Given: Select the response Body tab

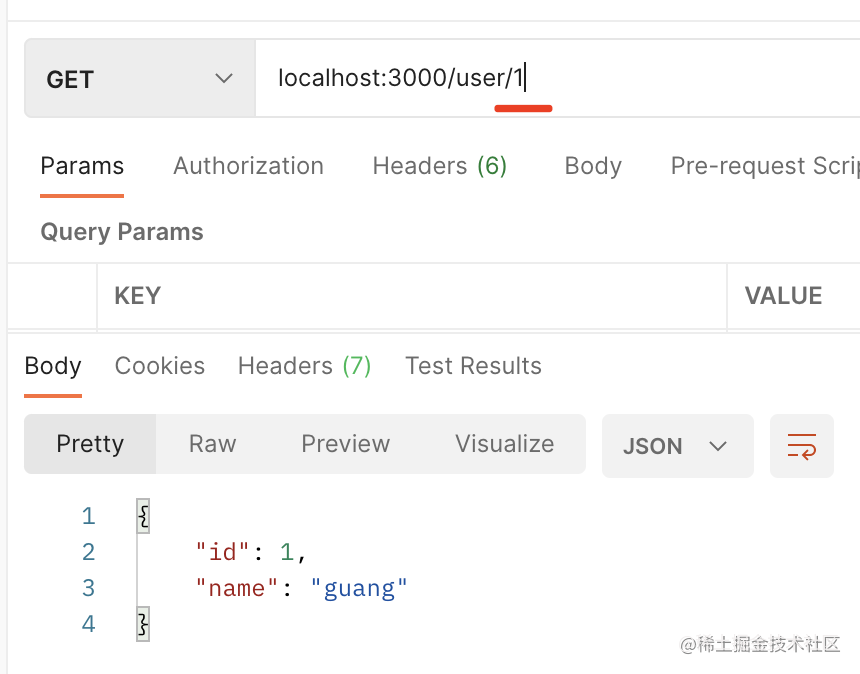Looking at the screenshot, I should 53,366.
